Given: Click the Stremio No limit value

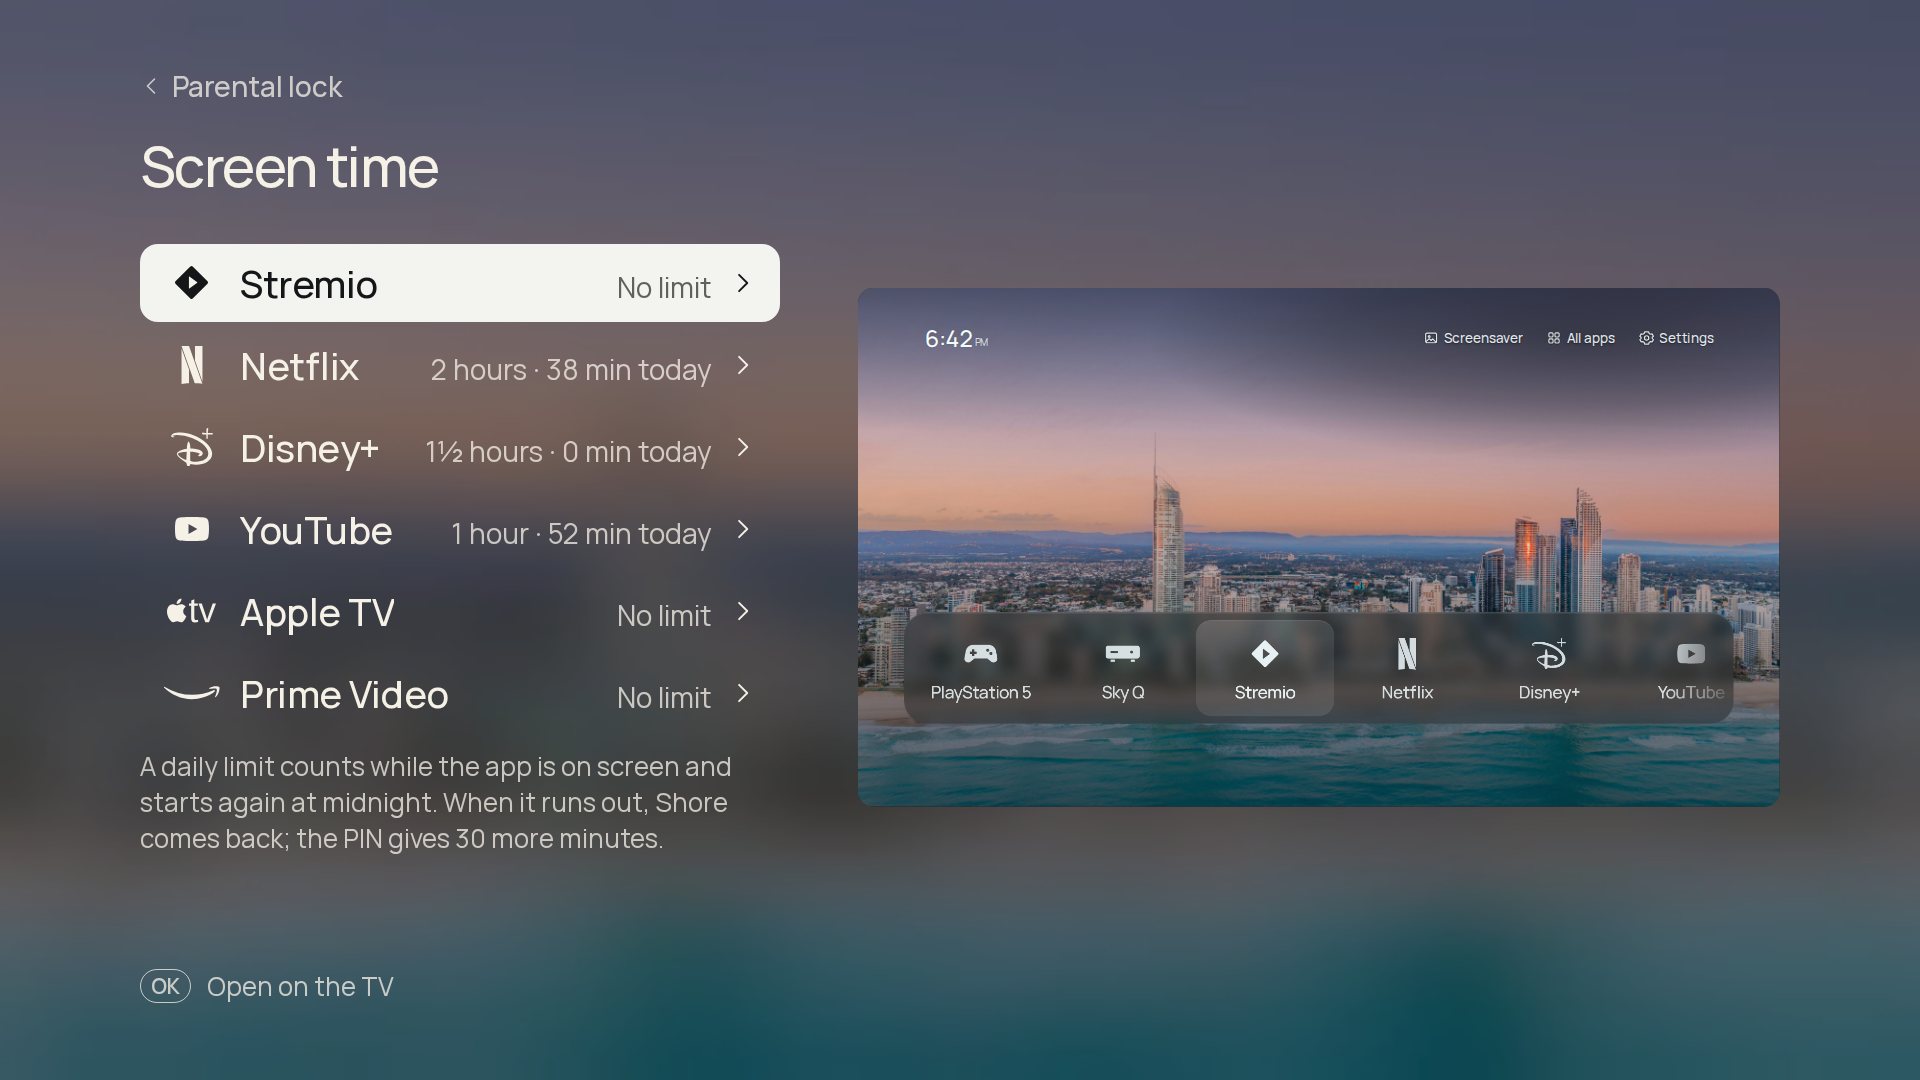Looking at the screenshot, I should 663,288.
